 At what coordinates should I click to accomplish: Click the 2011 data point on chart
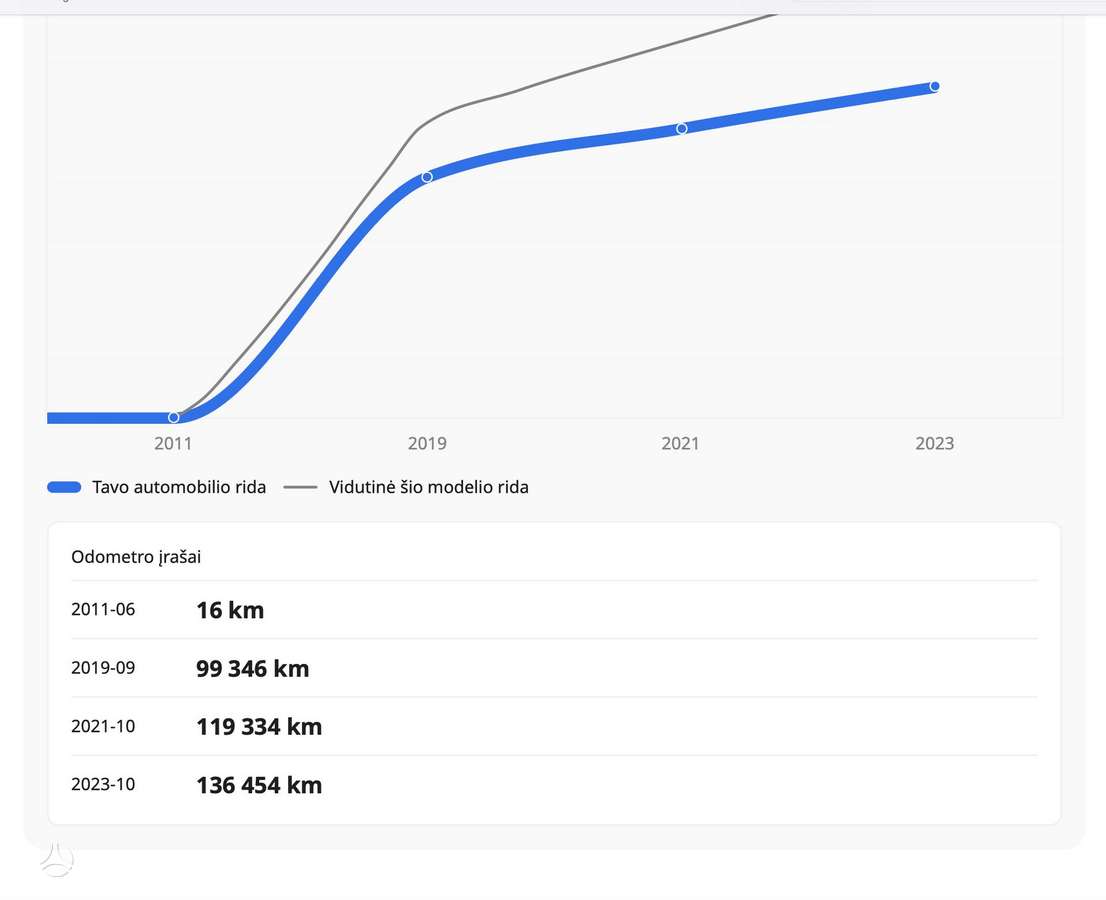click(174, 418)
